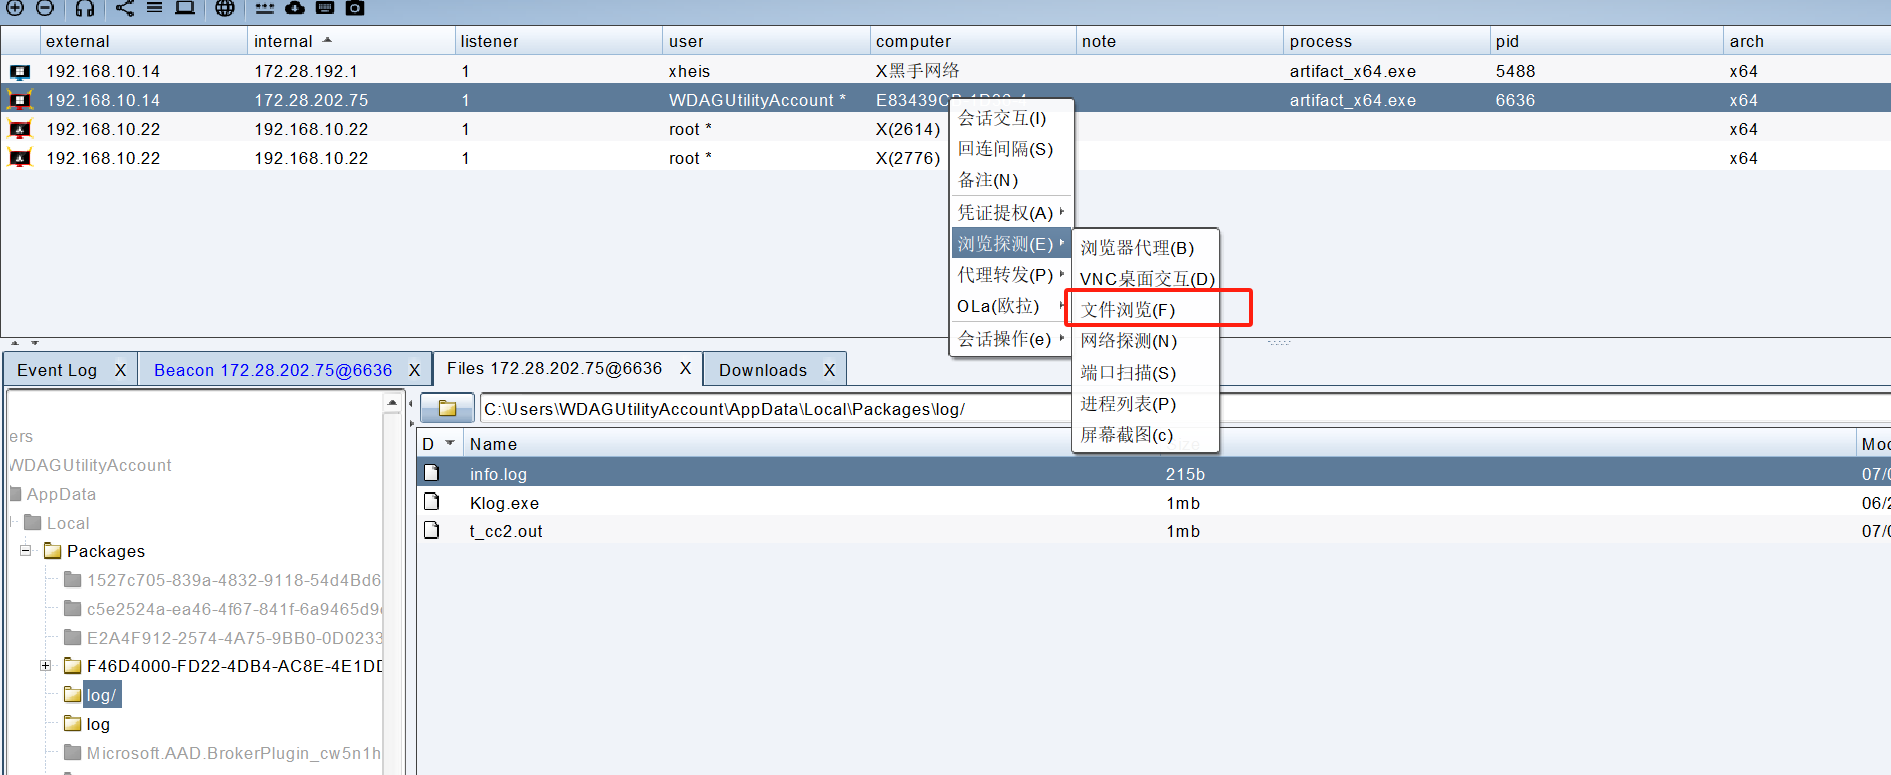Select the info.log file row
Viewport: 1891px width, 775px height.
pyautogui.click(x=1154, y=473)
